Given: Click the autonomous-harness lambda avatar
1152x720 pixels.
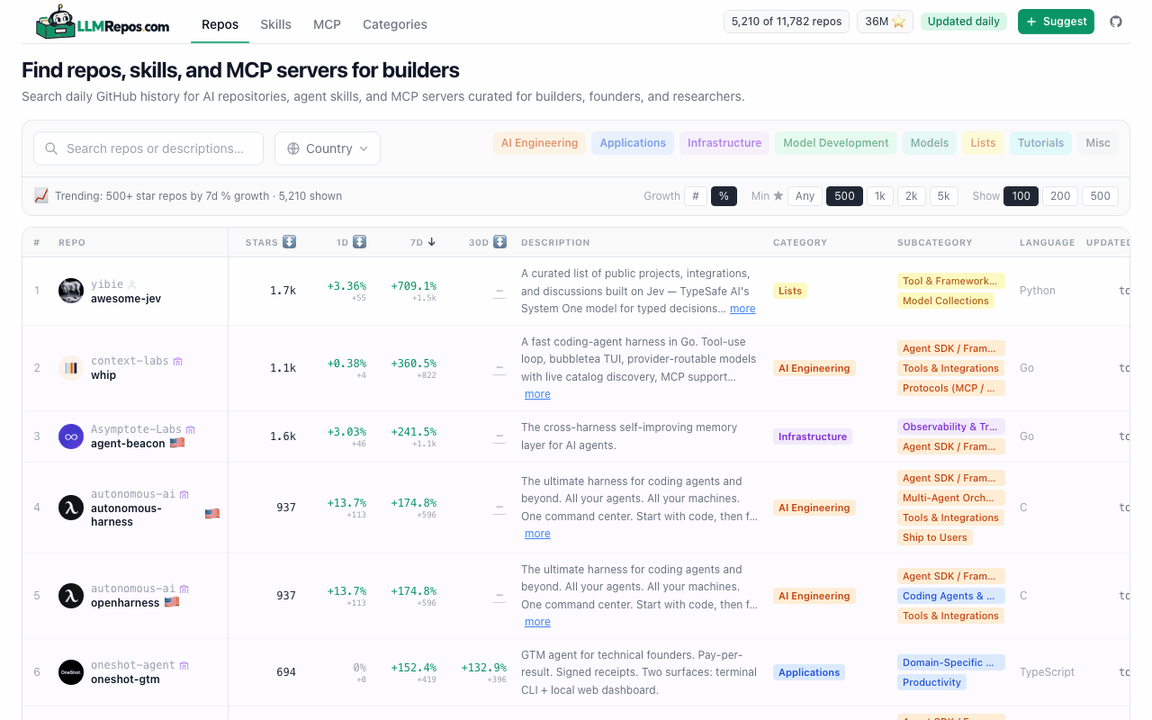Looking at the screenshot, I should (71, 507).
